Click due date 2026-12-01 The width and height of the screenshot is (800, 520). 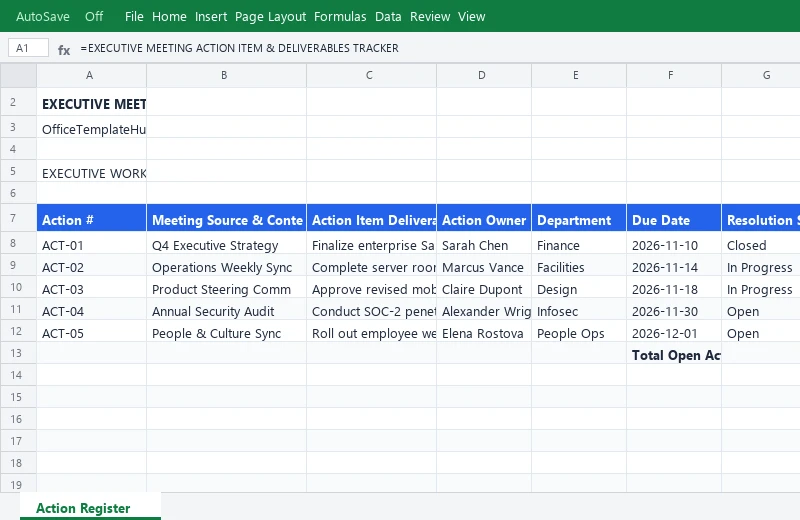point(674,333)
